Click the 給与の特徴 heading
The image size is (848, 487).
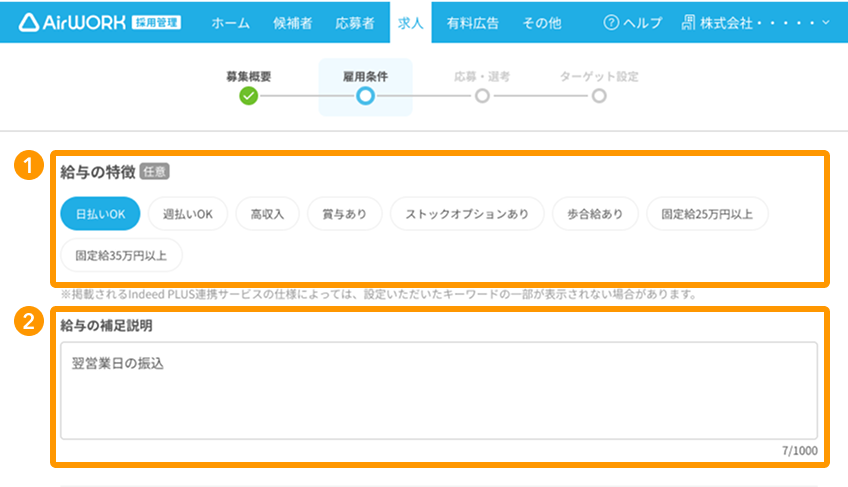(98, 172)
